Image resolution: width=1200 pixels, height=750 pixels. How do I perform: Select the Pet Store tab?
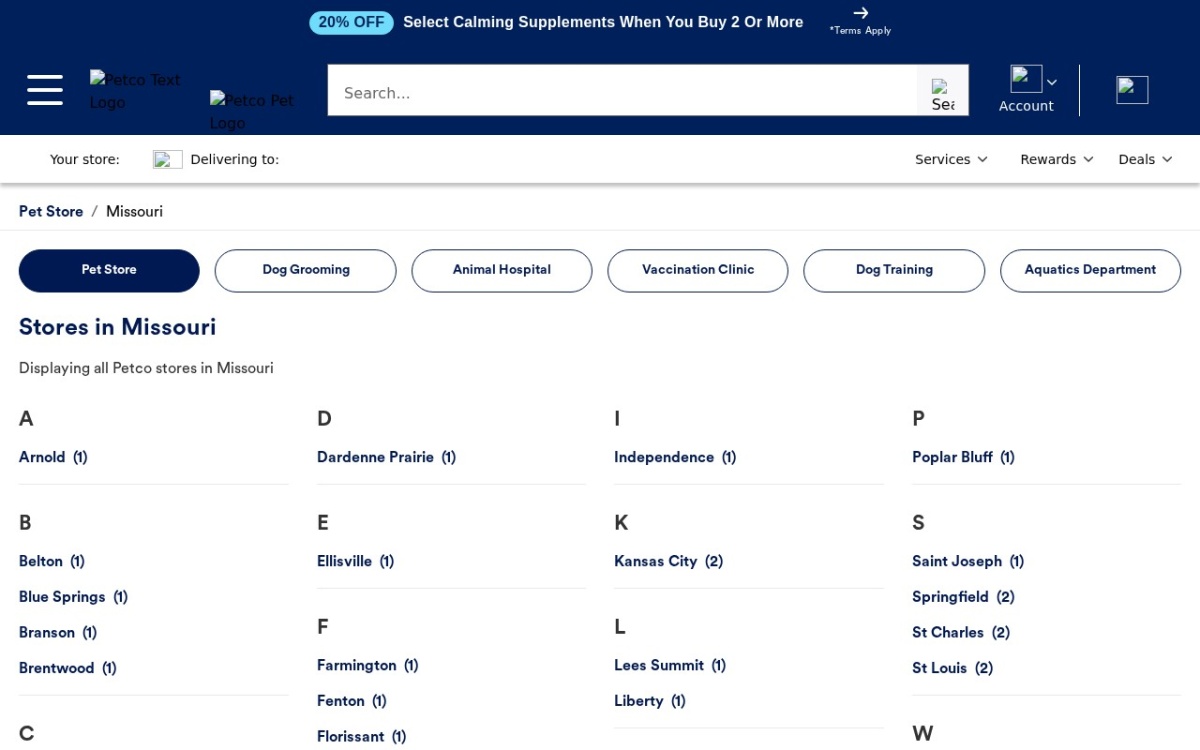click(x=109, y=271)
